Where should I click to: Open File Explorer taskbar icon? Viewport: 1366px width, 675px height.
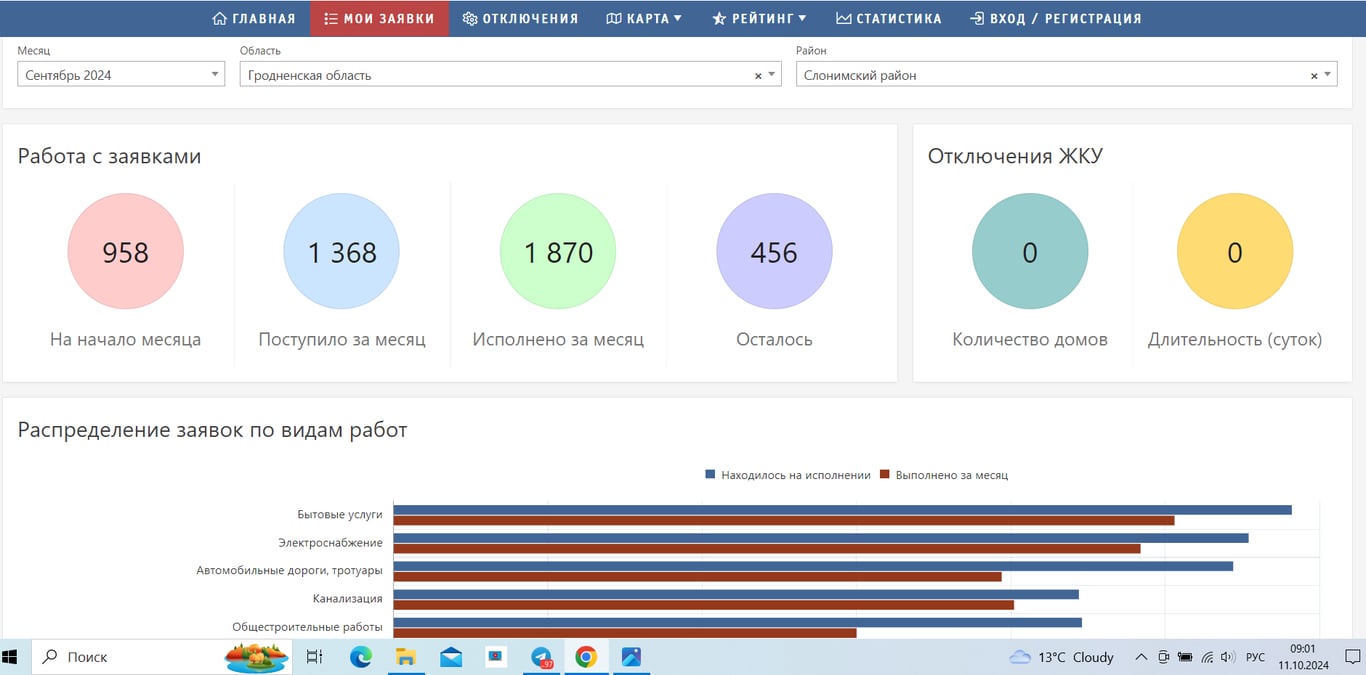point(406,657)
